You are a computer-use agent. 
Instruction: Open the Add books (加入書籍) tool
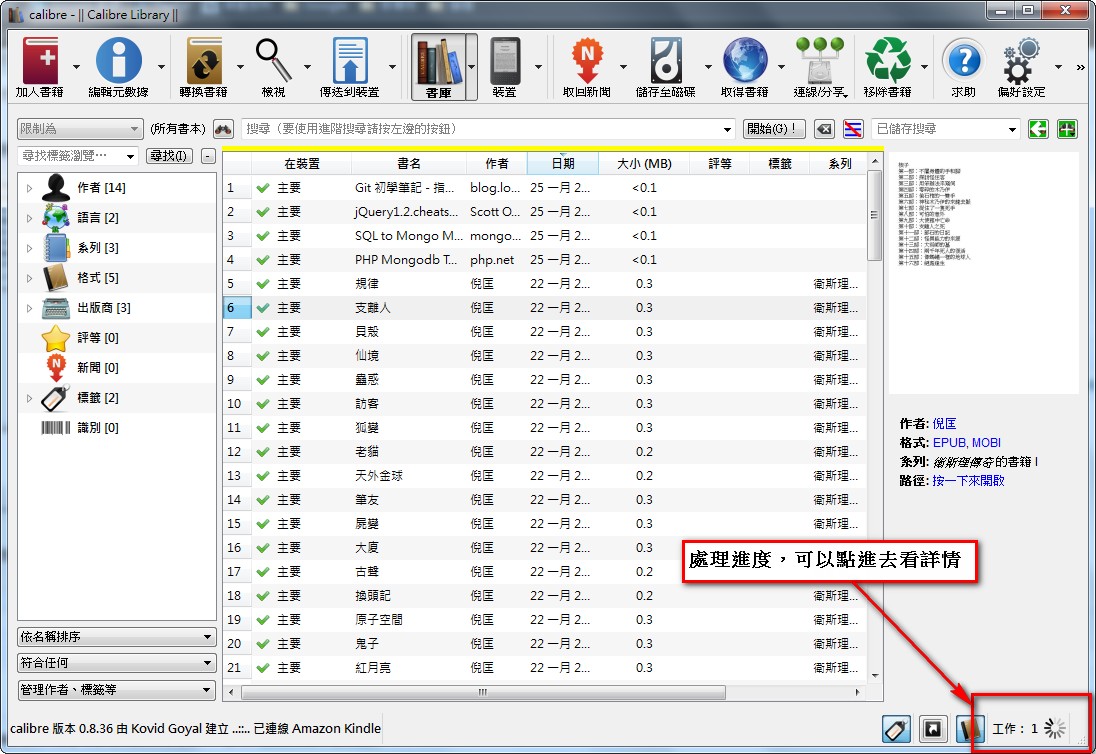(x=40, y=67)
